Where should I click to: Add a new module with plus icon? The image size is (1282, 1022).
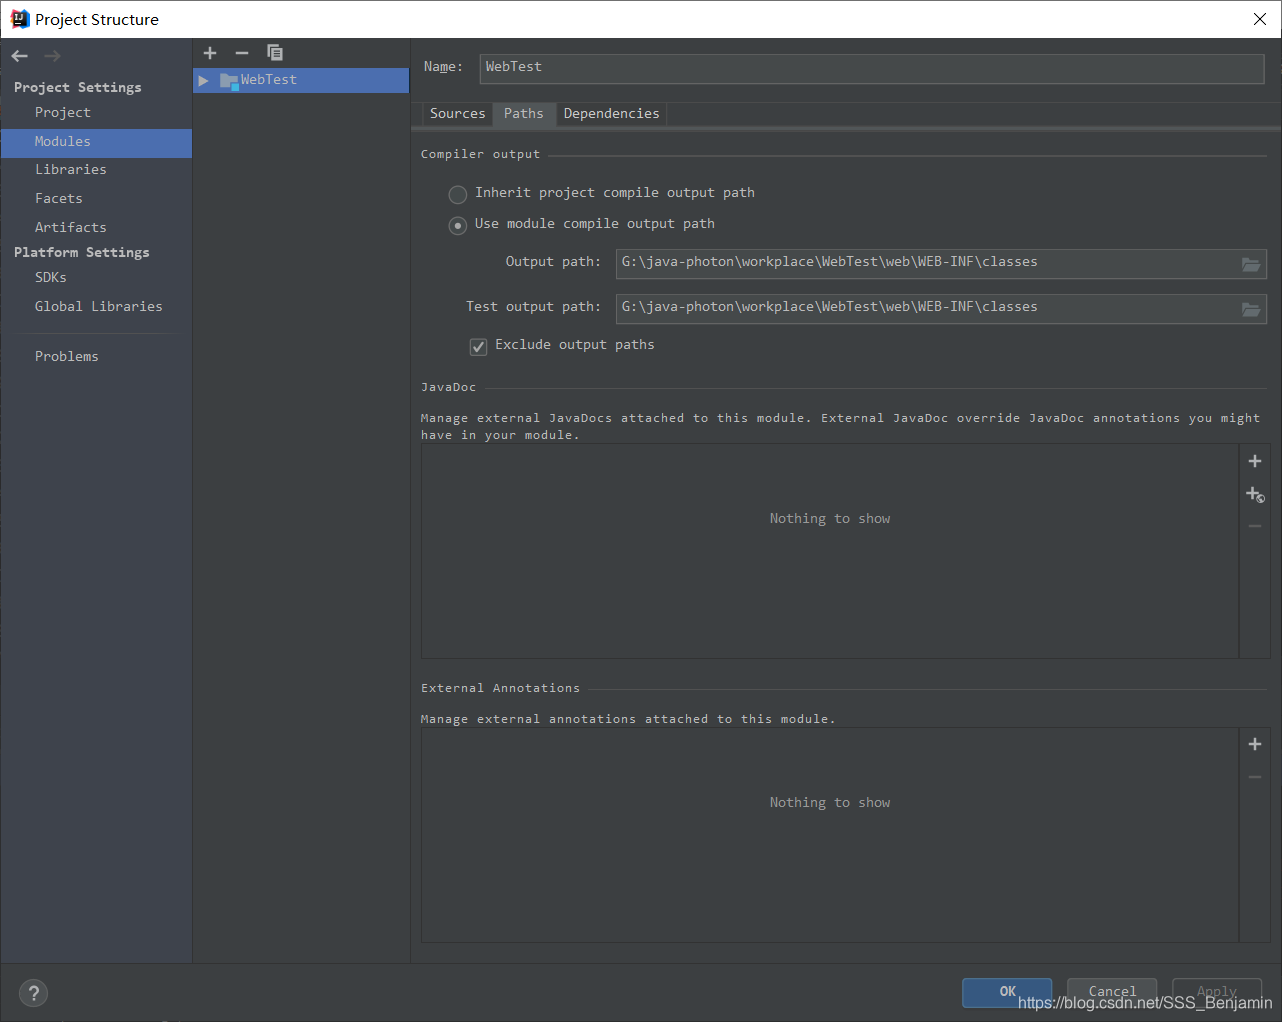210,53
